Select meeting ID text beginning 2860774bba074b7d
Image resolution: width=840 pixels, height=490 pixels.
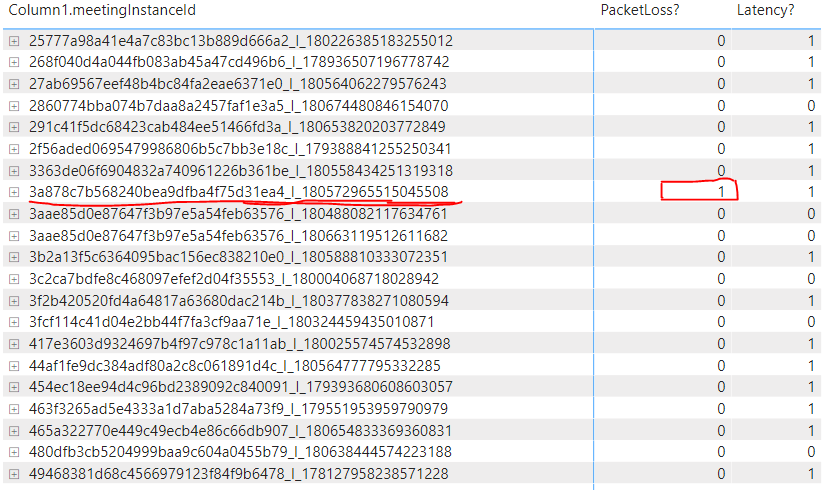(238, 106)
